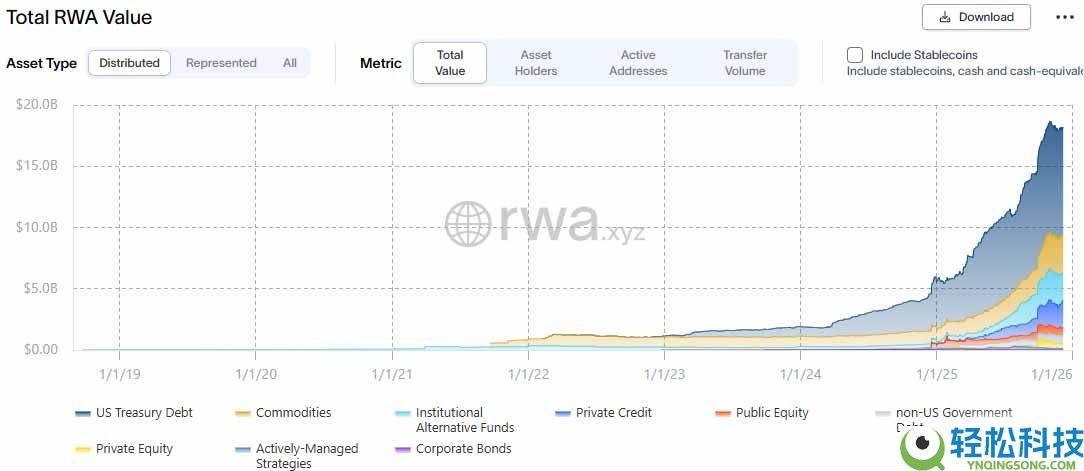
Task: Select the Distributed asset type
Action: 130,63
